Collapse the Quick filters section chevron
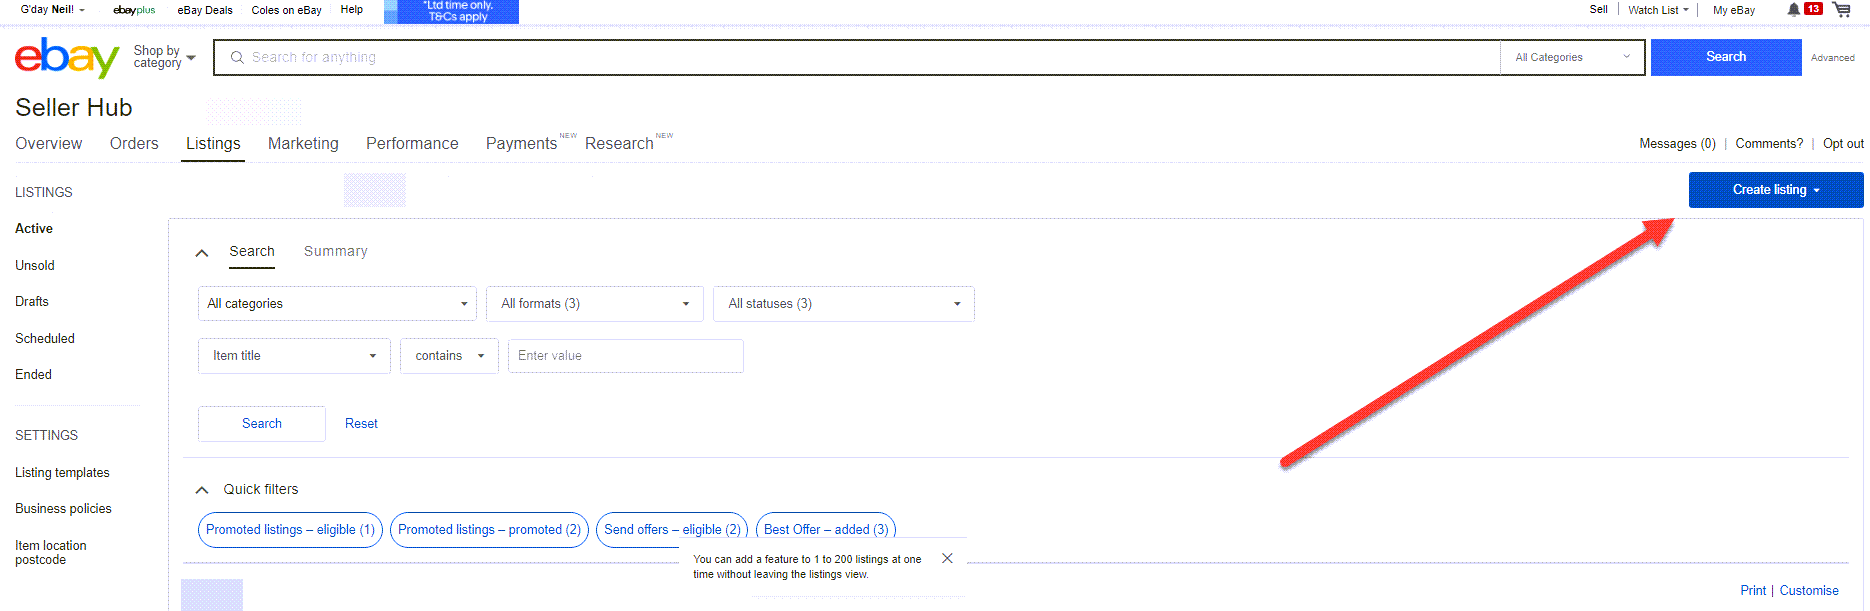Viewport: 1870px width, 611px height. click(202, 490)
